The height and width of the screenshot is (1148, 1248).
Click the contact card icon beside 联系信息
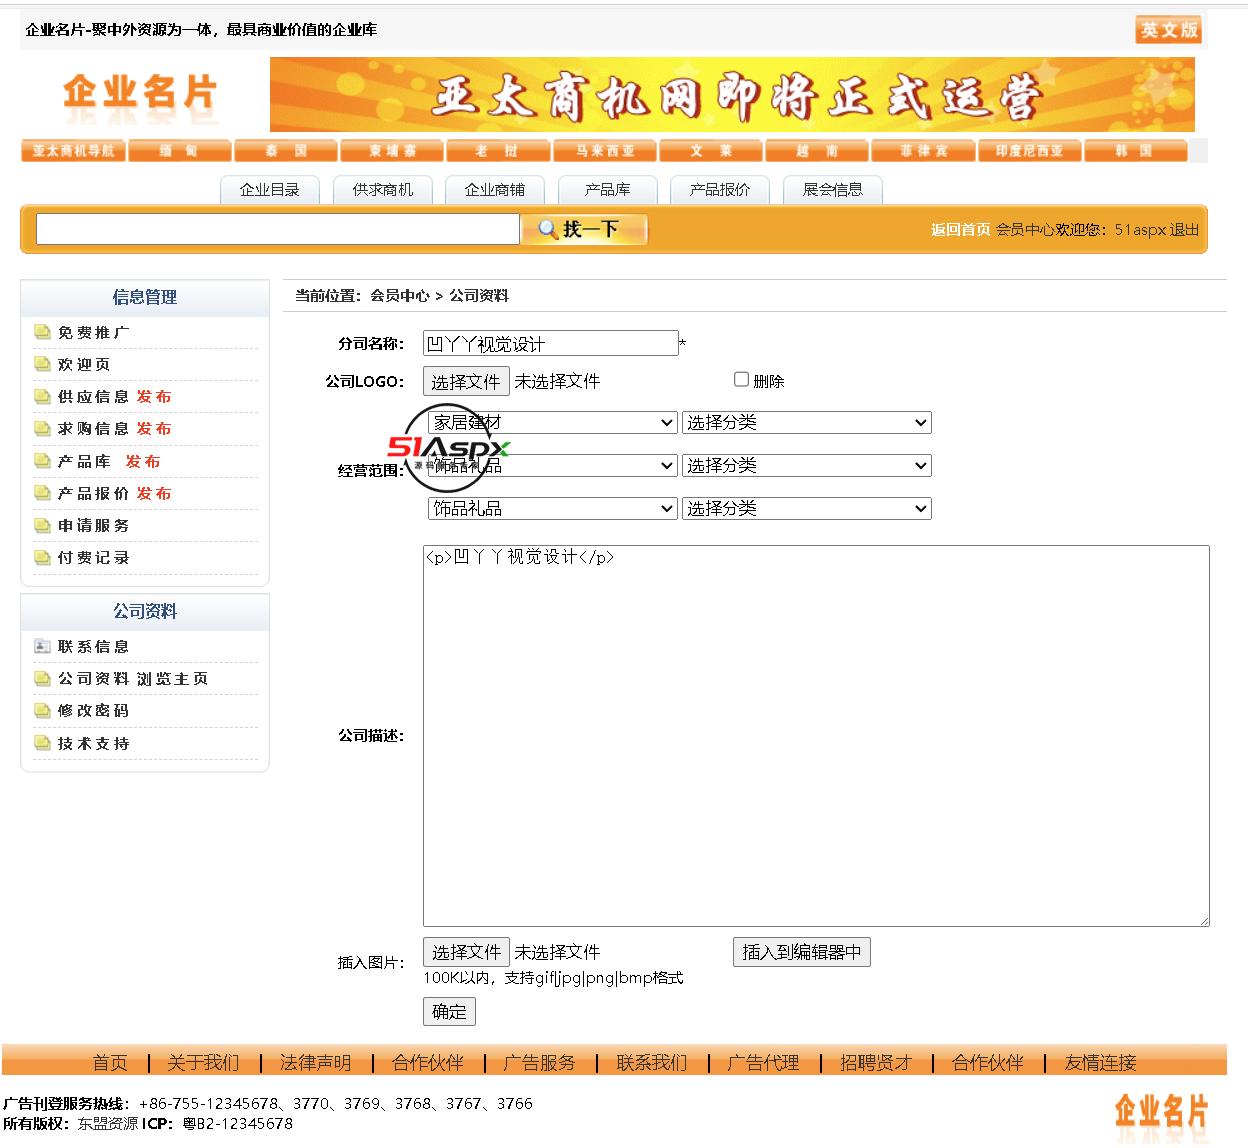[x=42, y=646]
